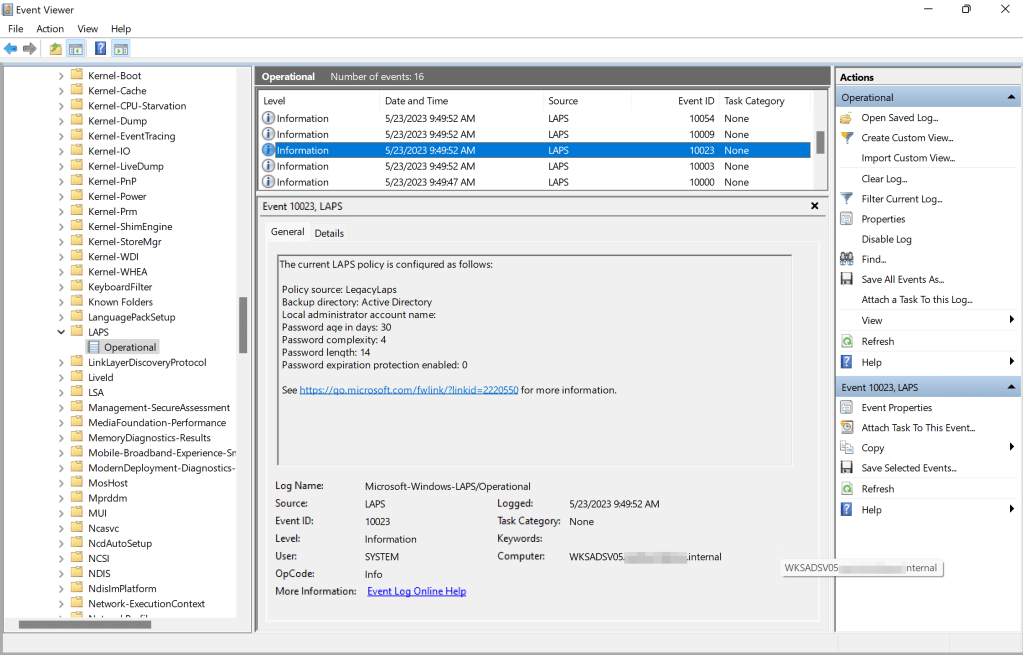Collapse the LAPS folder in the tree

coord(61,332)
